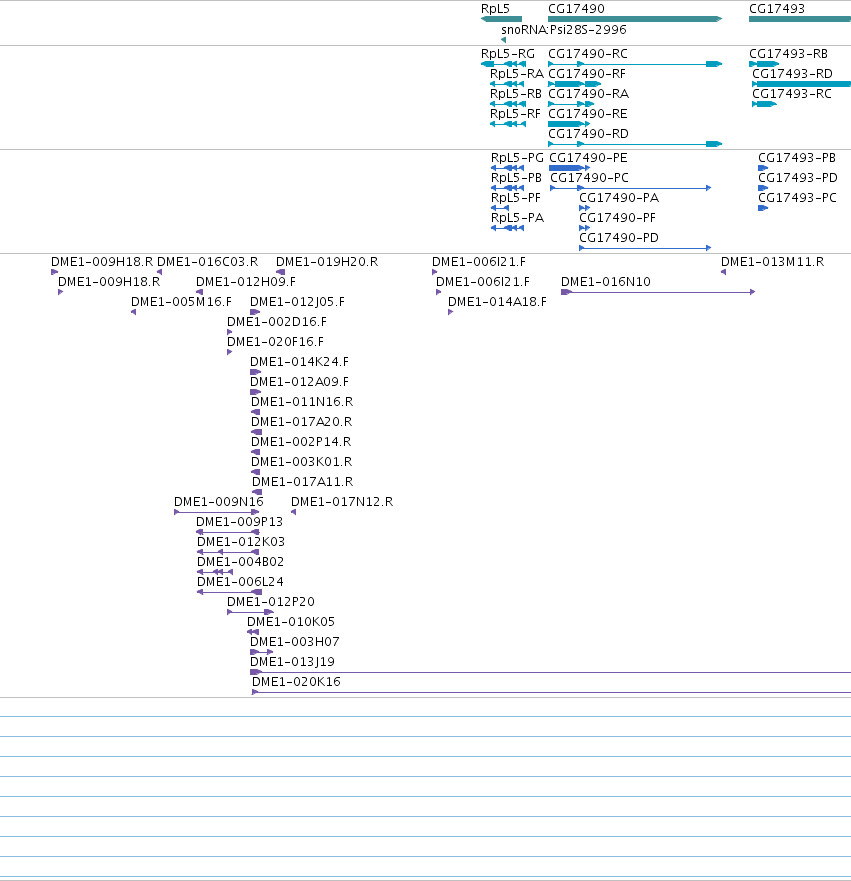Open the snoRNA:Psi28S-2996 feature

(x=503, y=40)
